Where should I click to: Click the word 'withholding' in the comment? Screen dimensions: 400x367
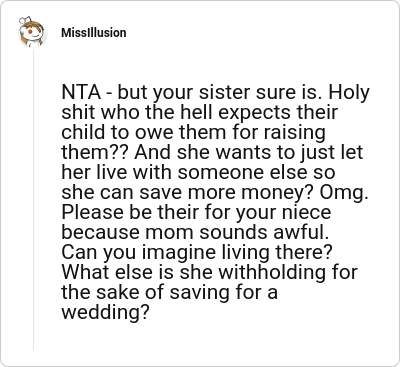point(272,273)
